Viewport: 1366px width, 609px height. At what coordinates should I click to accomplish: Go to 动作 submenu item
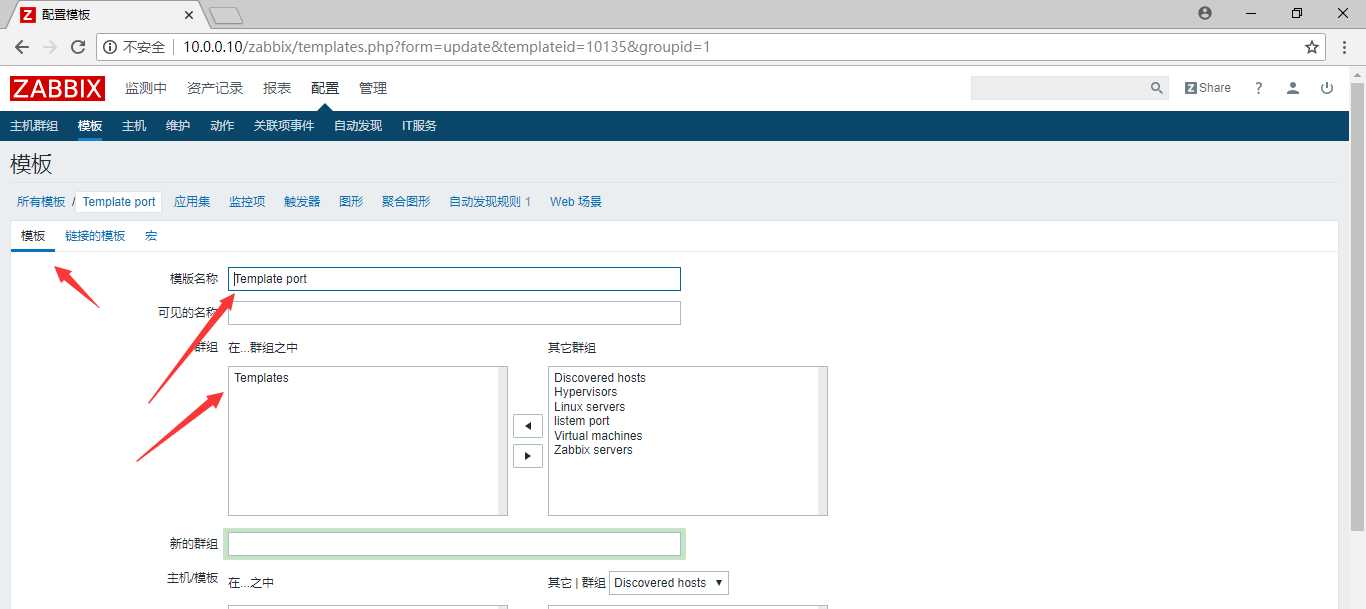pyautogui.click(x=222, y=126)
